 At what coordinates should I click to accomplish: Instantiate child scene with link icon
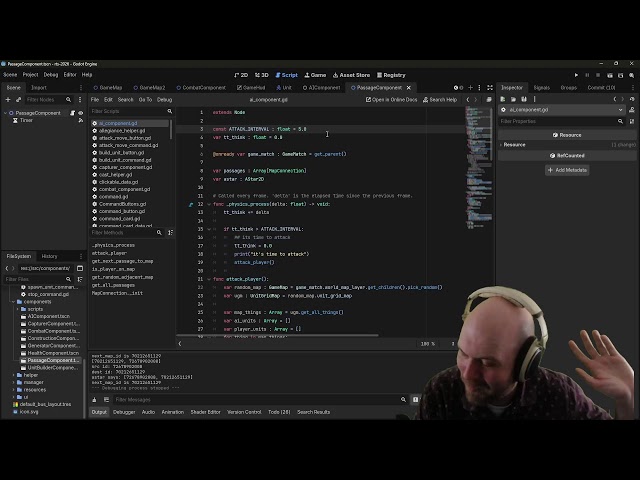(x=18, y=100)
